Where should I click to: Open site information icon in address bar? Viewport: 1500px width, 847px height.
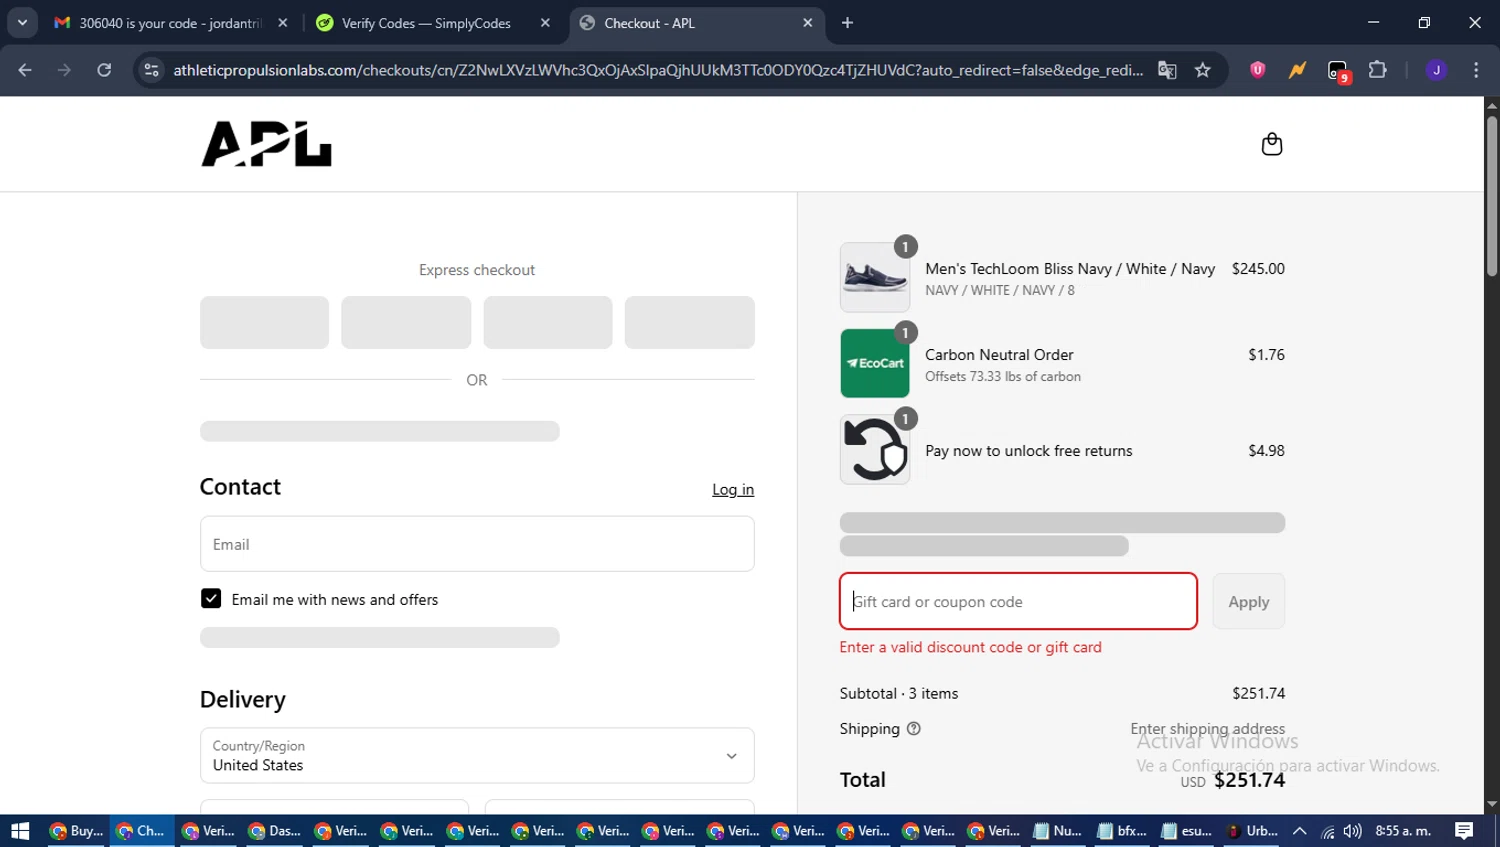pos(151,70)
